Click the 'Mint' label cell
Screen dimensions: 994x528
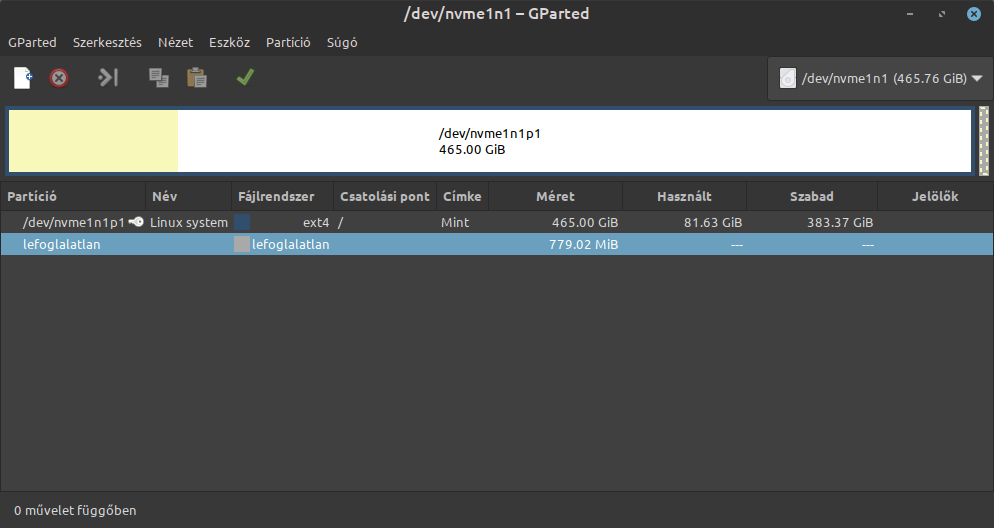pyautogui.click(x=455, y=222)
